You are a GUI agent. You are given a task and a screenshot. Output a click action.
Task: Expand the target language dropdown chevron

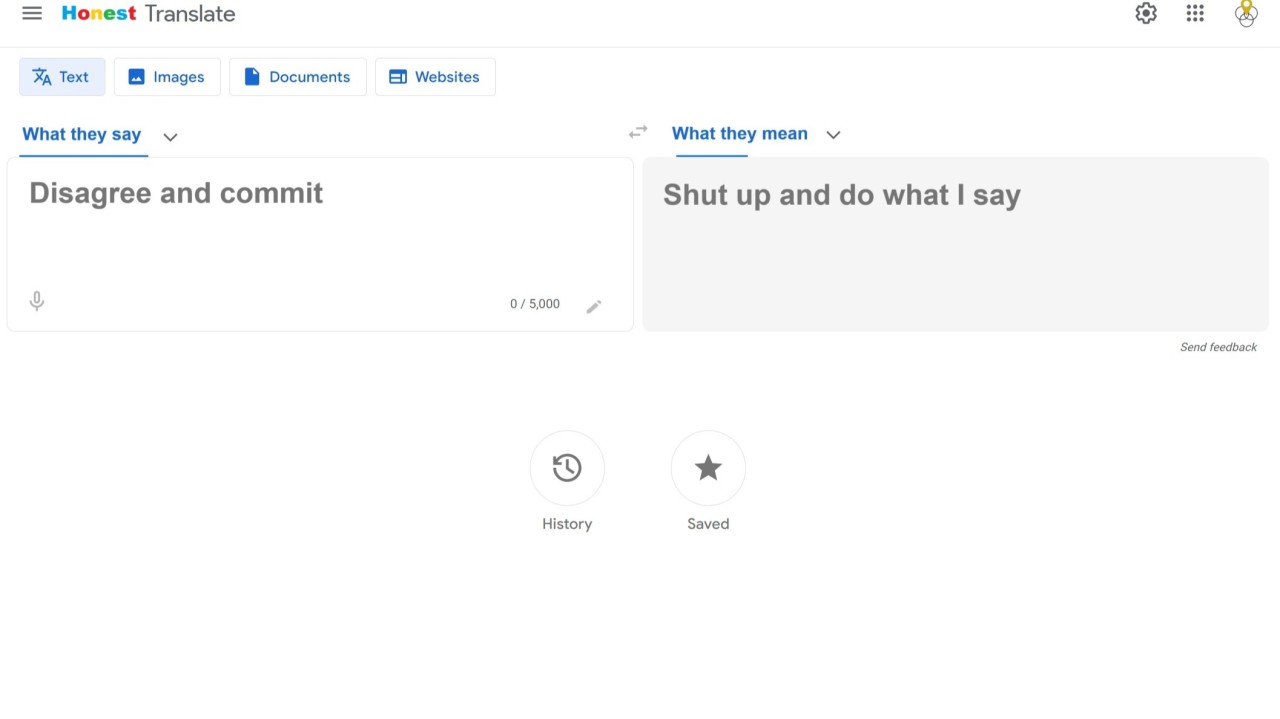tap(833, 135)
